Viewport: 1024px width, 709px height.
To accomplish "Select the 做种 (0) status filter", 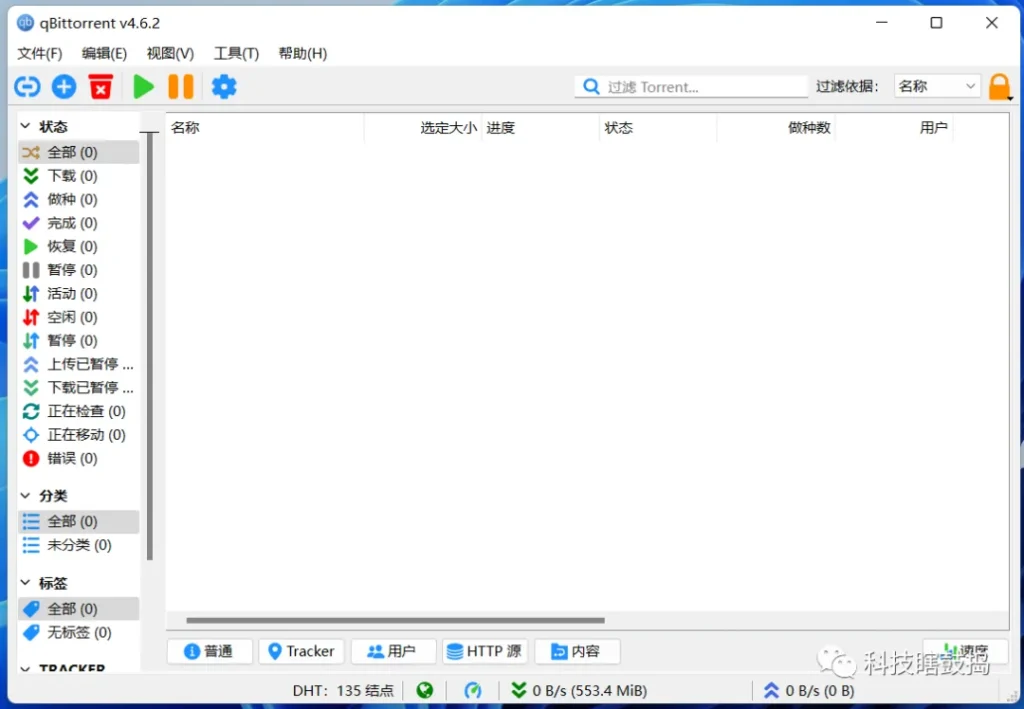I will coord(79,199).
